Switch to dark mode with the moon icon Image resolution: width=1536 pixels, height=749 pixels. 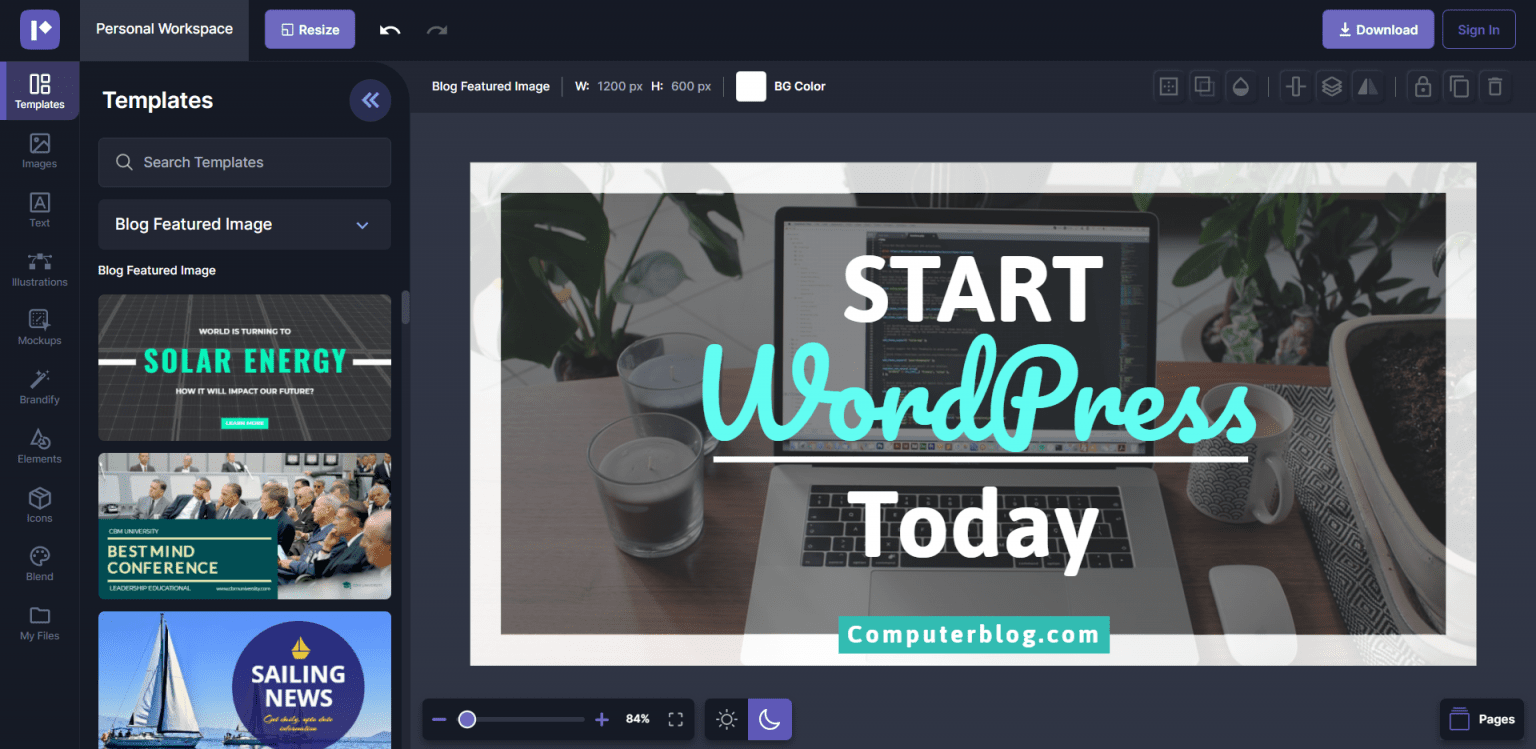[770, 719]
